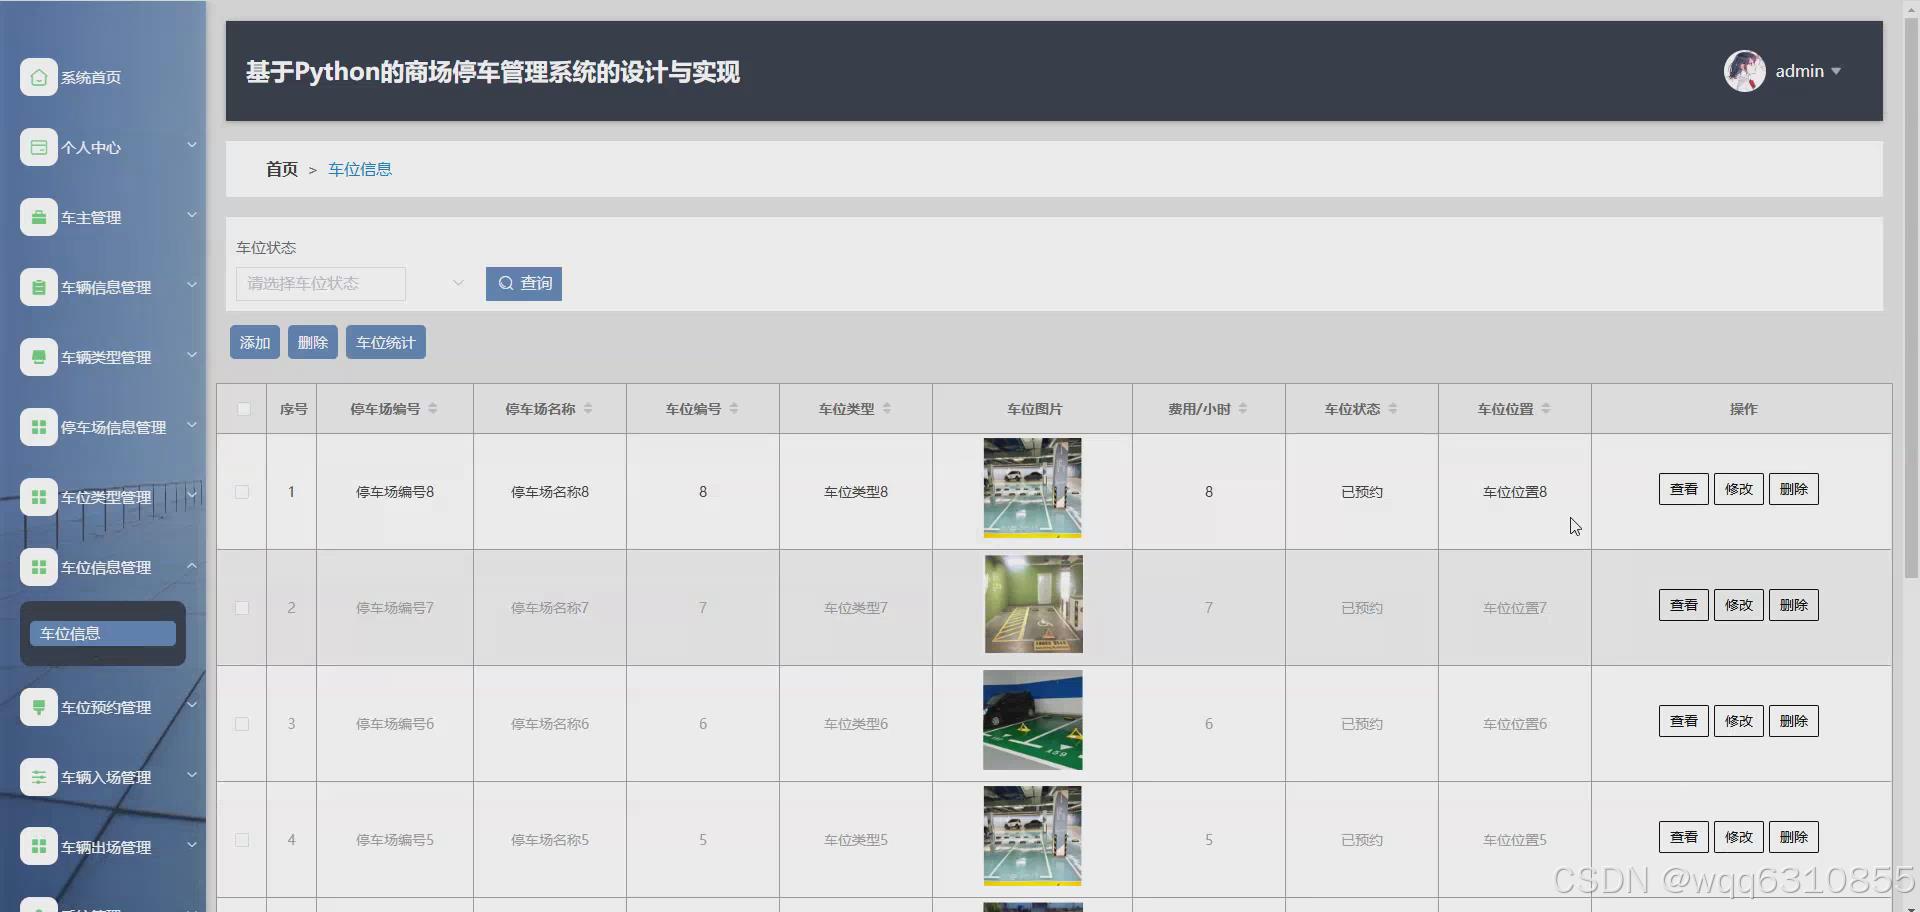Open the admin user dropdown arrow
This screenshot has width=1920, height=912.
pos(1836,71)
